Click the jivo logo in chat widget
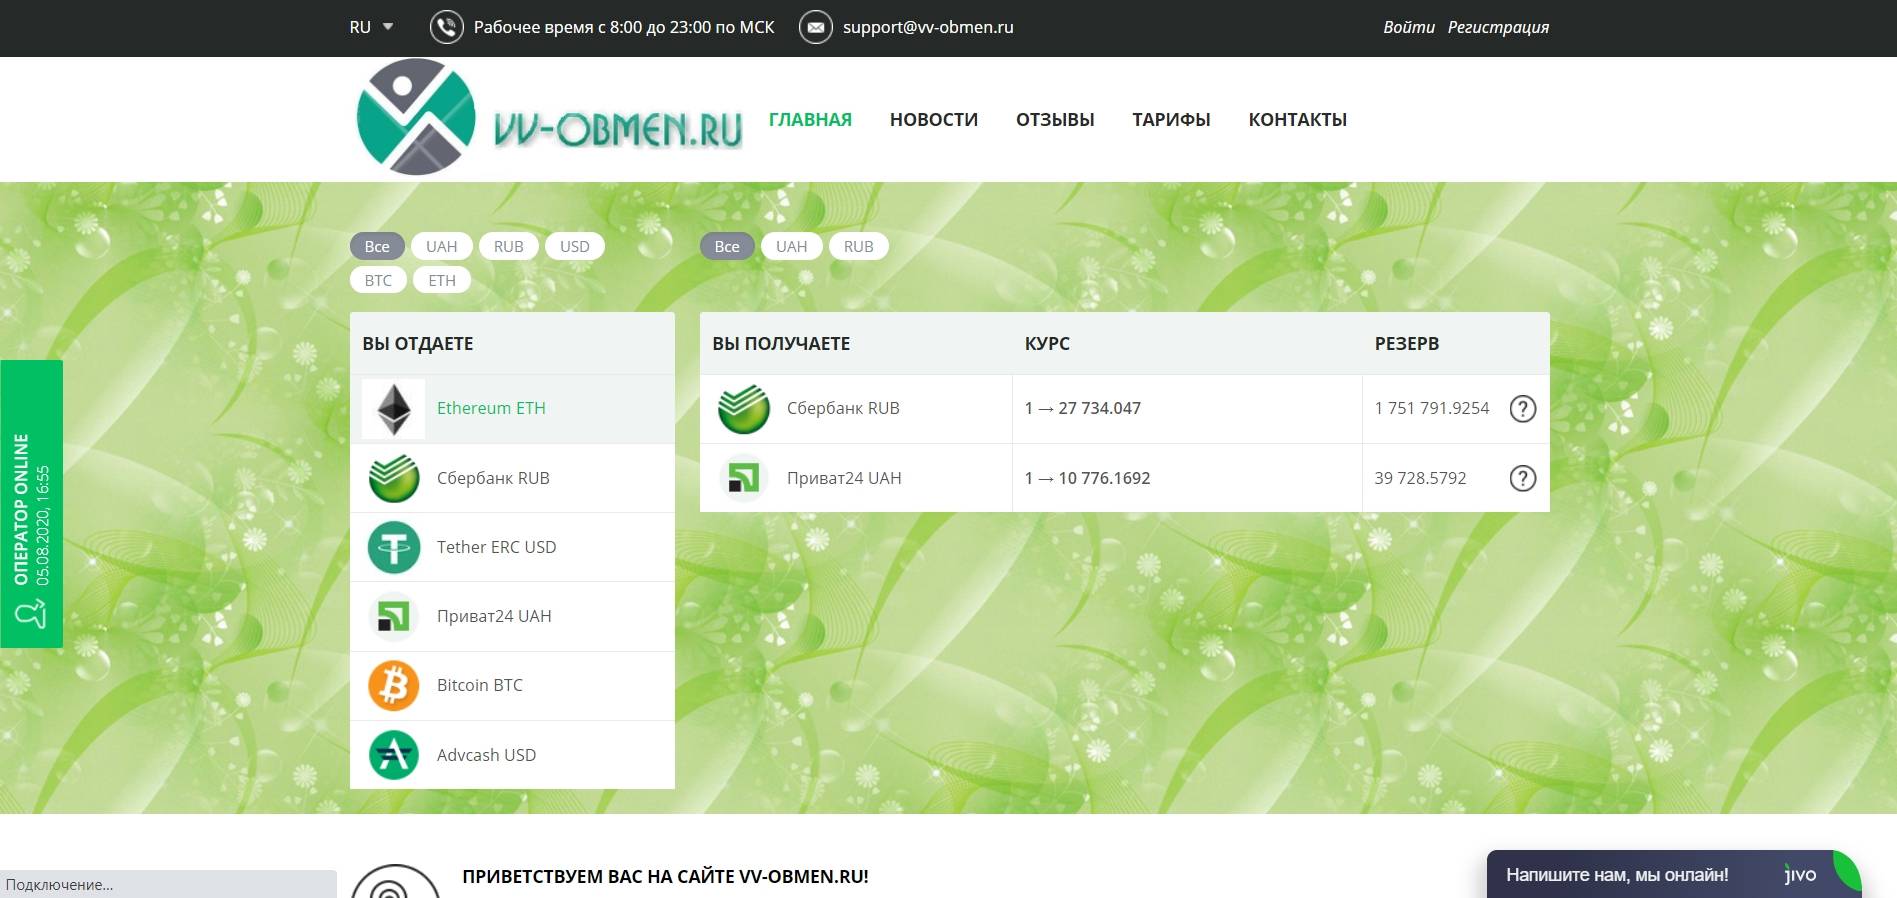The width and height of the screenshot is (1897, 898). [x=1800, y=875]
